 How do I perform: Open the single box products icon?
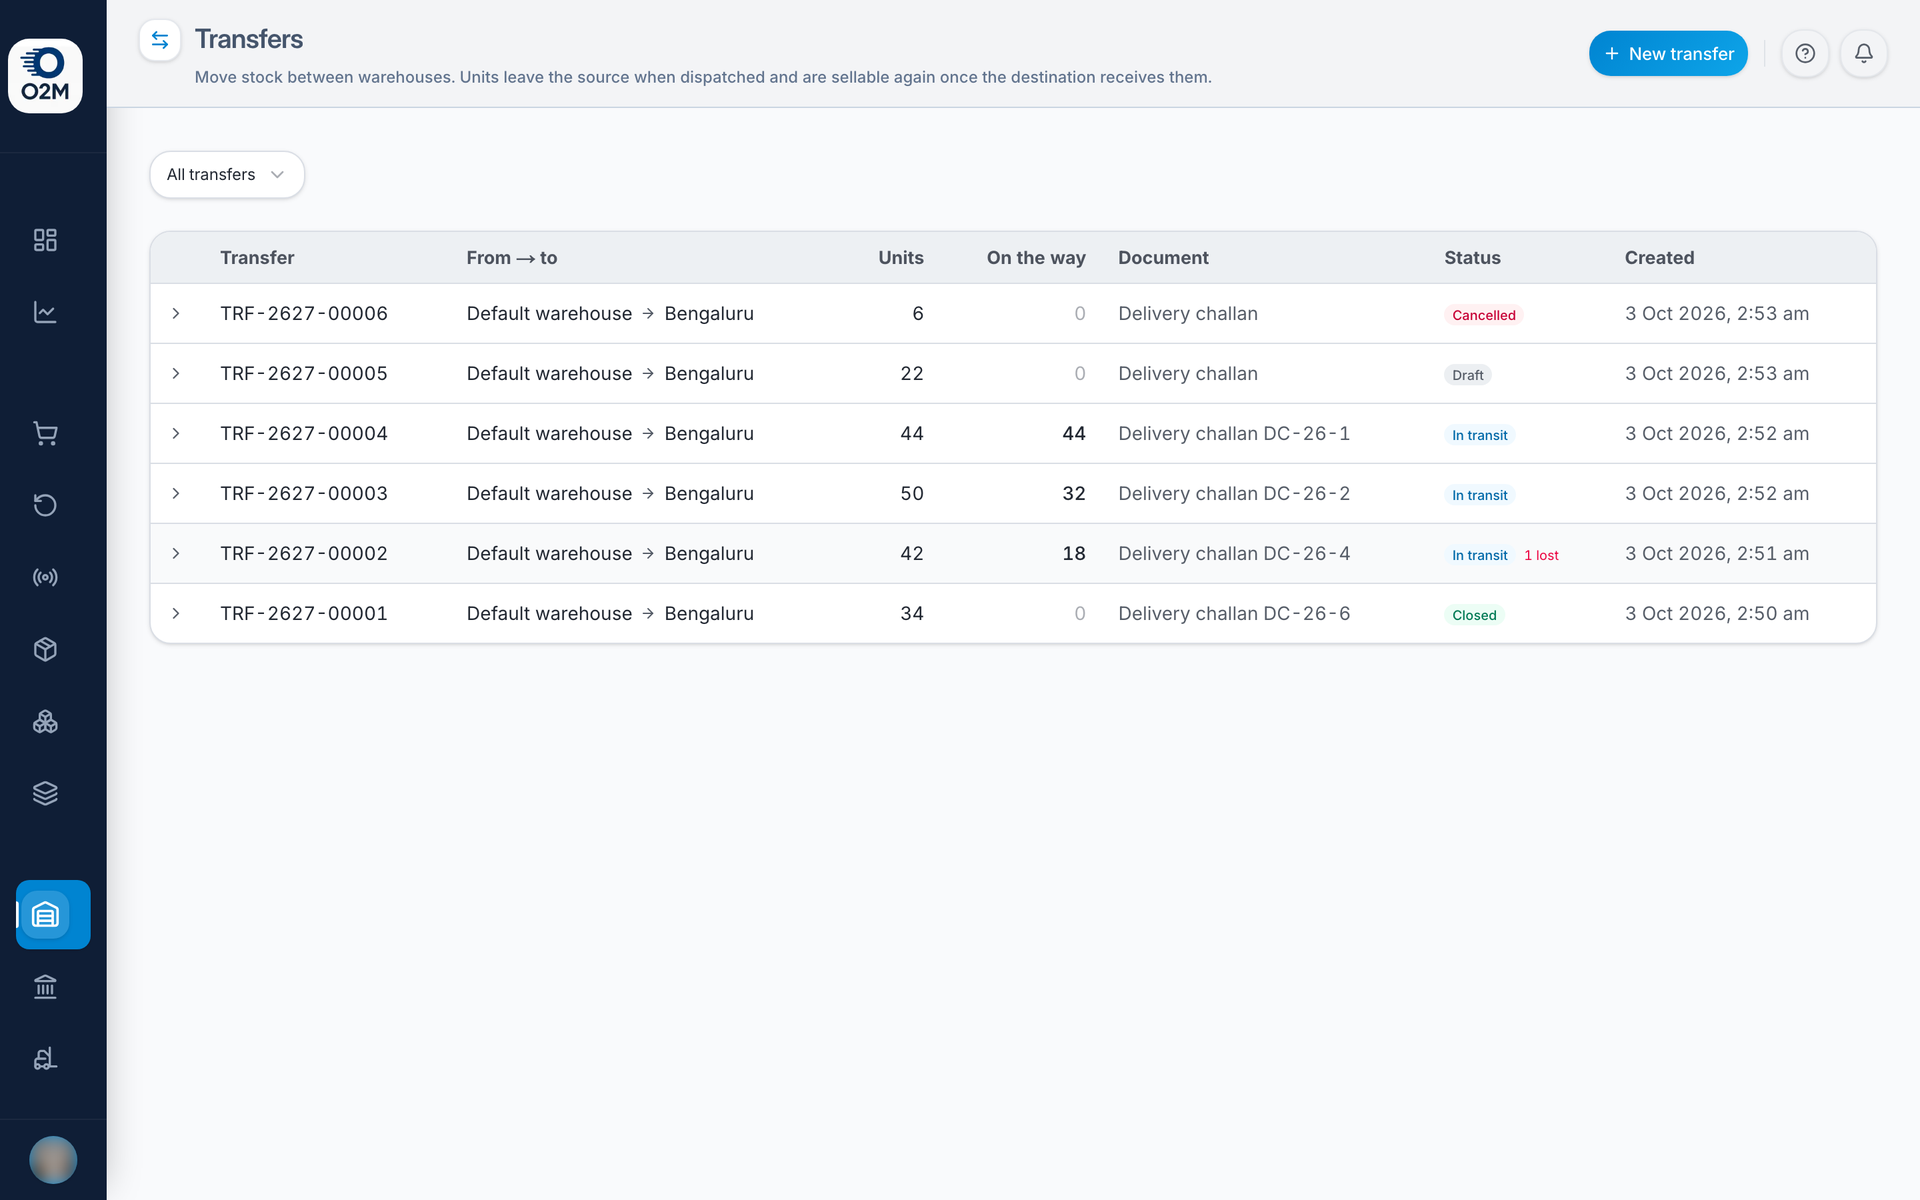coord(45,649)
